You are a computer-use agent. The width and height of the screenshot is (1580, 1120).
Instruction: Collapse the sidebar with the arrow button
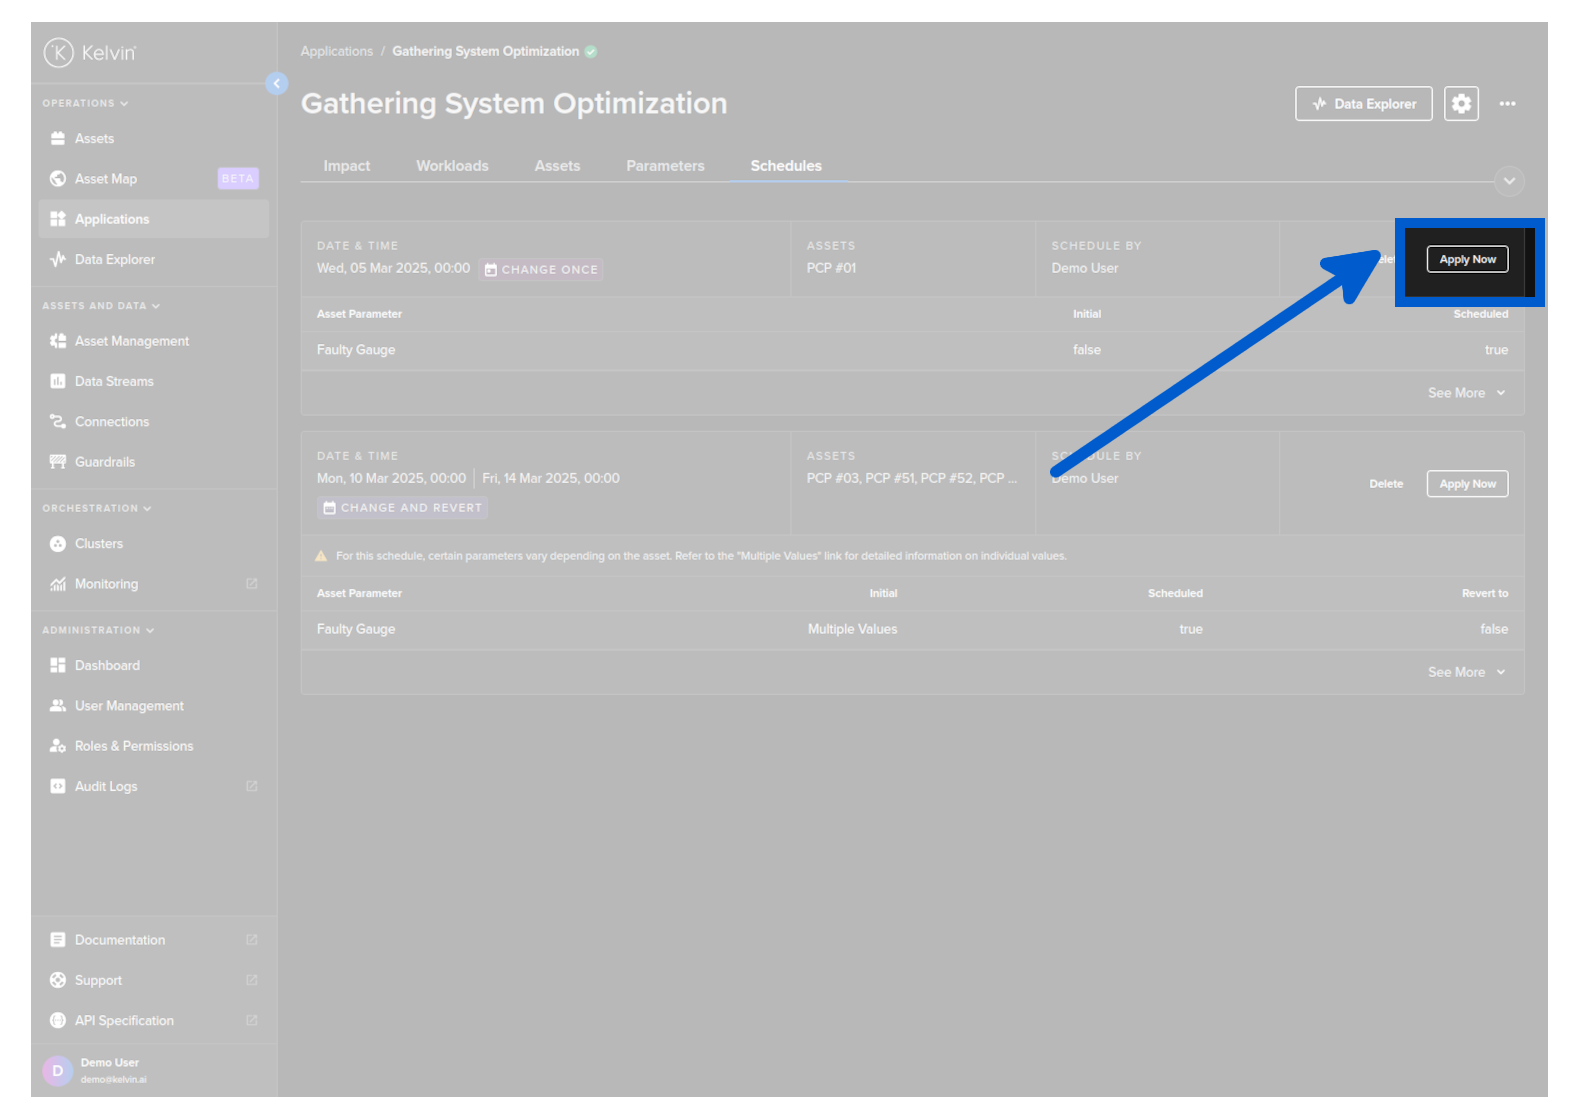277,84
